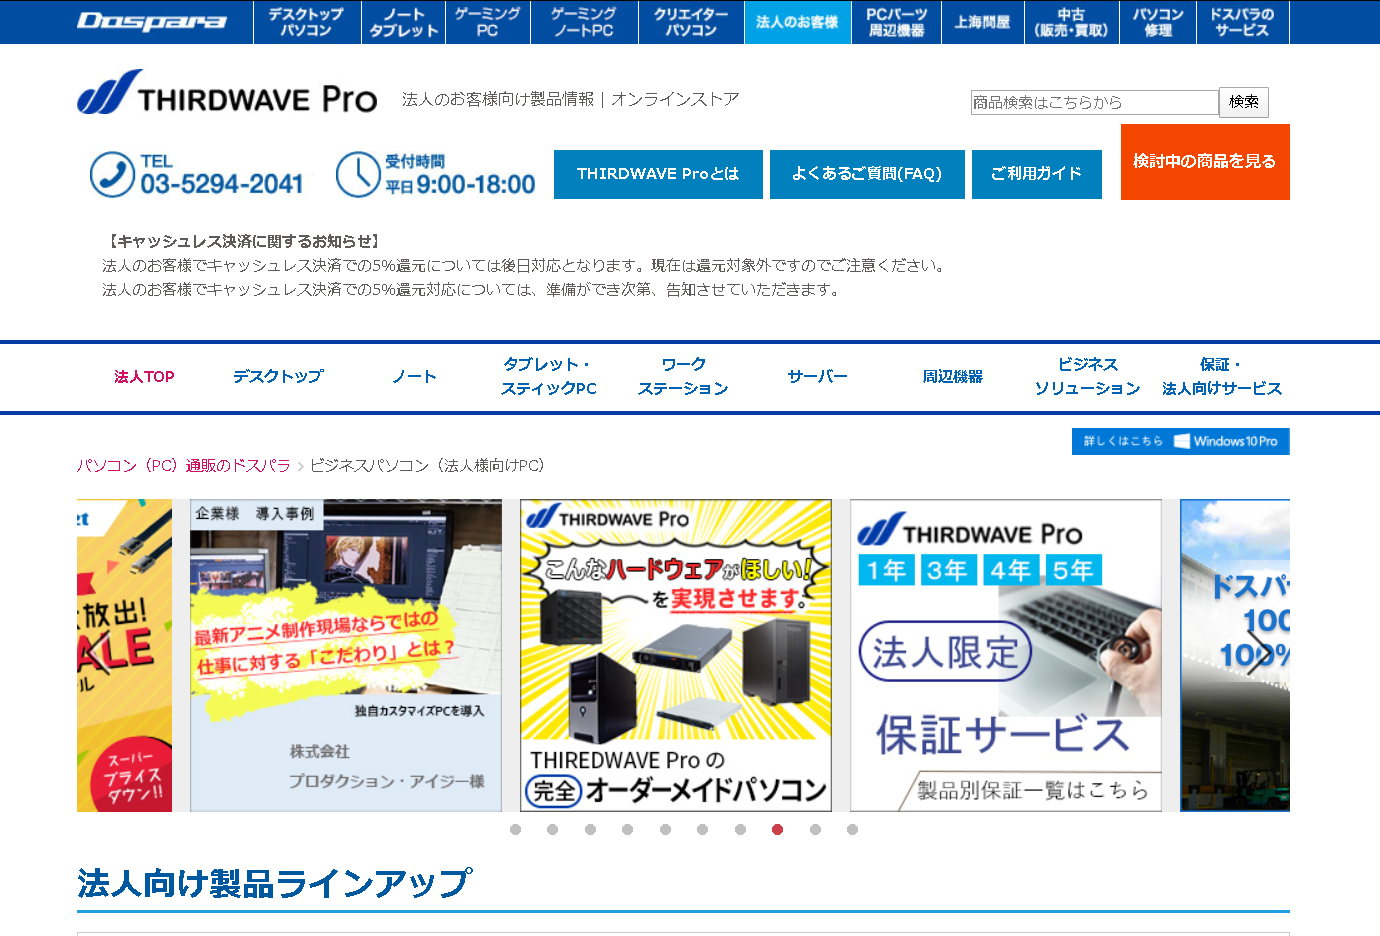The height and width of the screenshot is (936, 1380).
Task: Select 法人TOP in category navigation
Action: [144, 377]
